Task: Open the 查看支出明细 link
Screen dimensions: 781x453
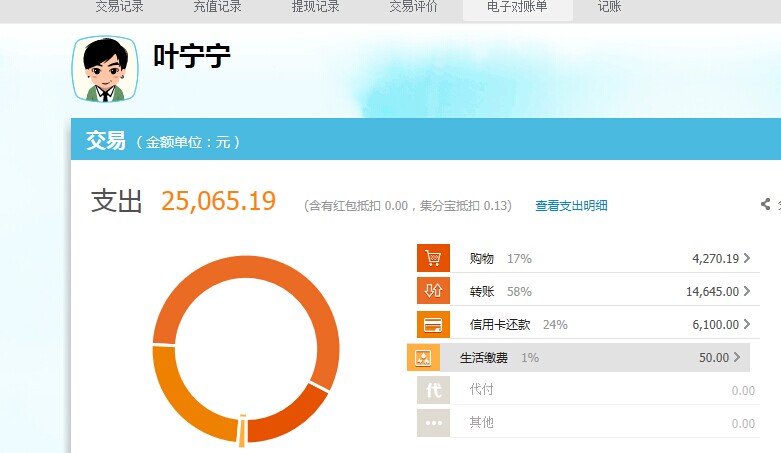Action: (x=571, y=205)
